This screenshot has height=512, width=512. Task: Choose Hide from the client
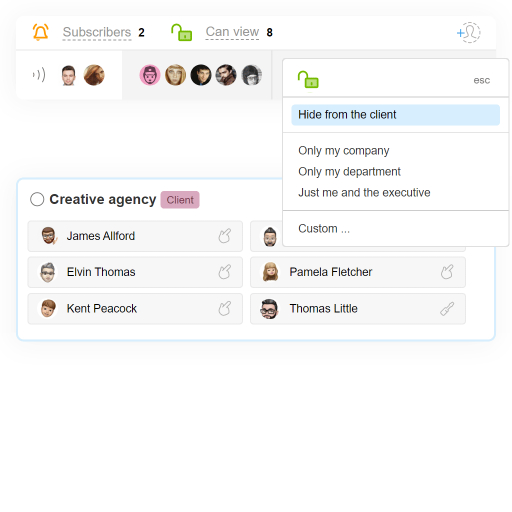click(395, 115)
